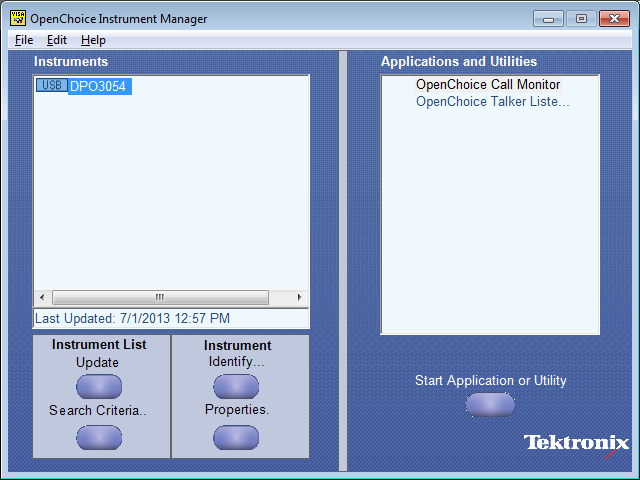Click the instruments list right scroll arrow
The image size is (640, 480).
[299, 298]
